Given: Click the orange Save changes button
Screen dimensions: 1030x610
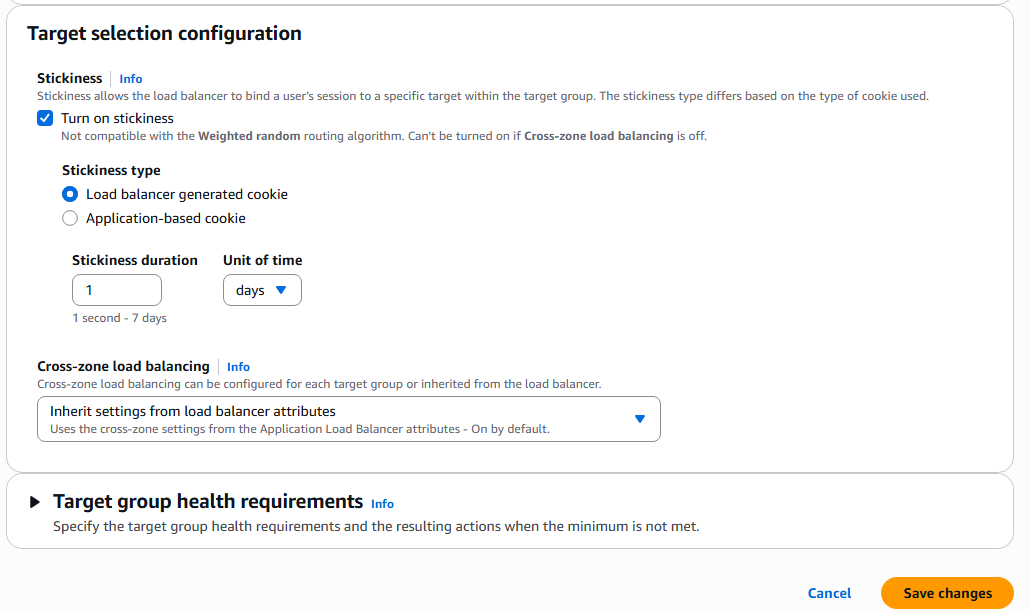Looking at the screenshot, I should [x=947, y=593].
